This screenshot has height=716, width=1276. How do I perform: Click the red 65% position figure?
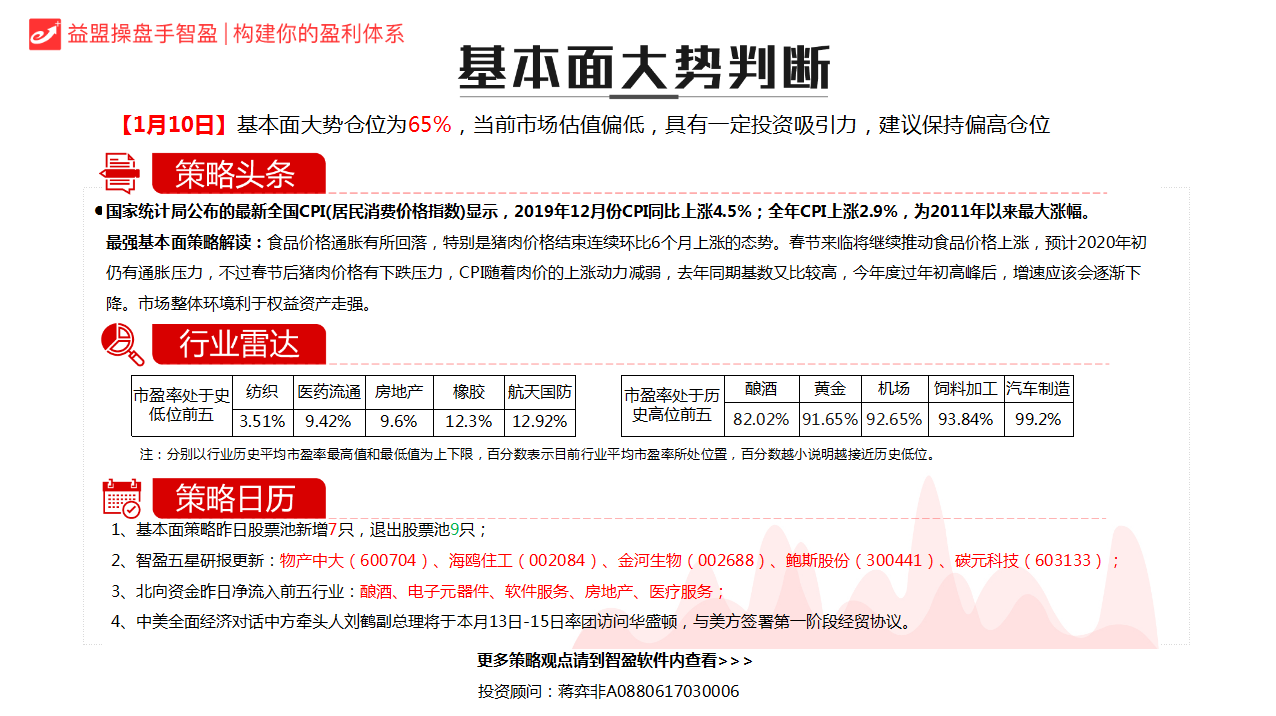[430, 125]
